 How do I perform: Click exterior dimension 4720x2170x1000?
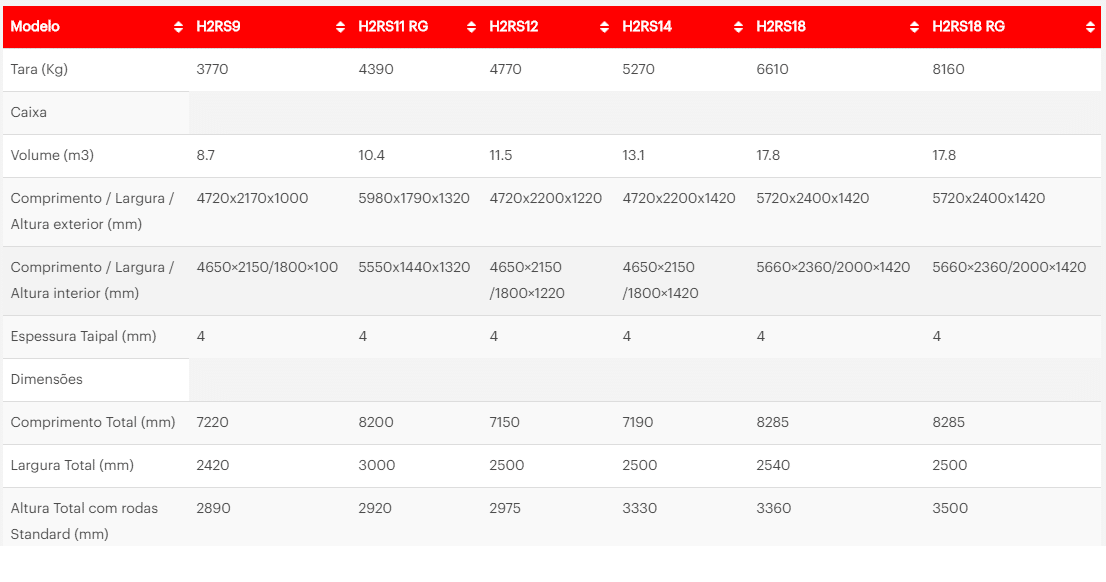pyautogui.click(x=252, y=198)
